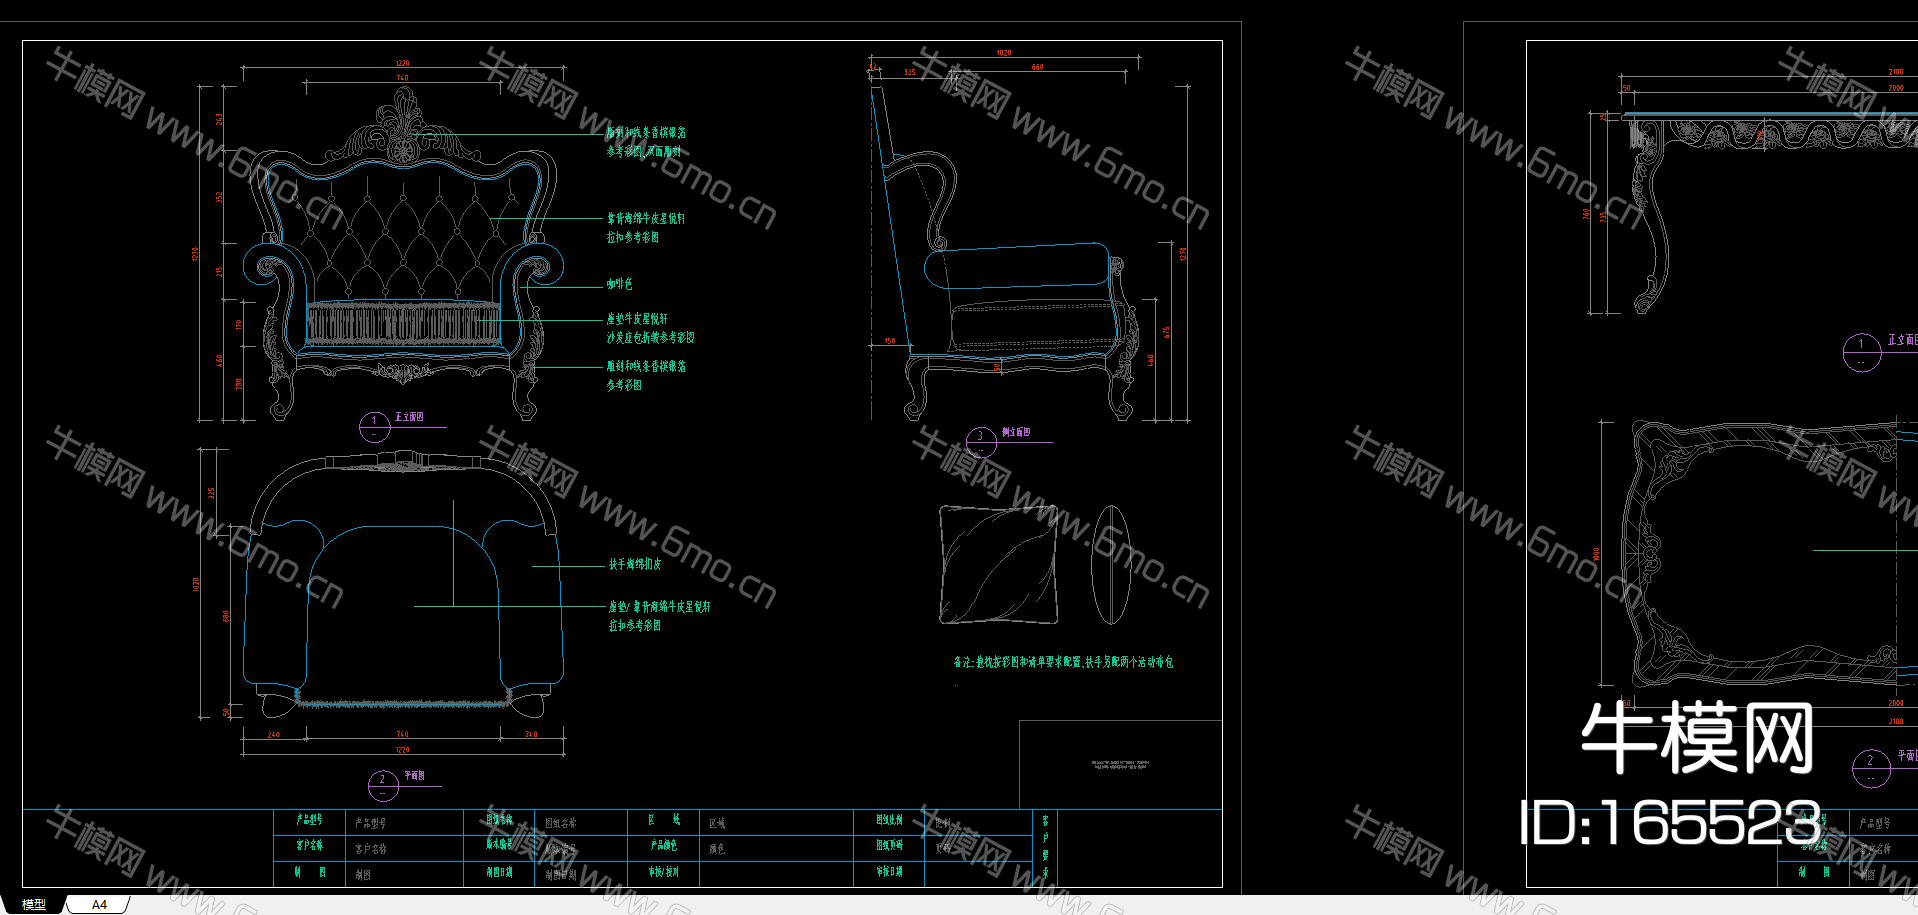Click the 区域 value cell in title block

pyautogui.click(x=717, y=823)
